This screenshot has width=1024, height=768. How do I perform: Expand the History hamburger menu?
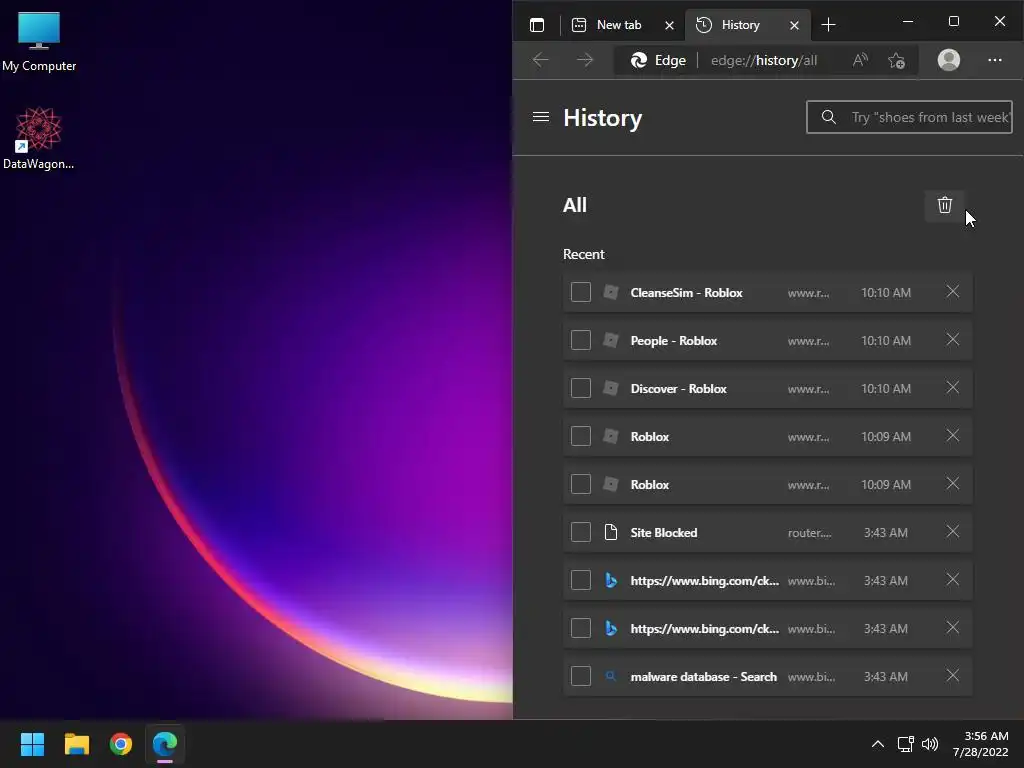click(x=541, y=117)
